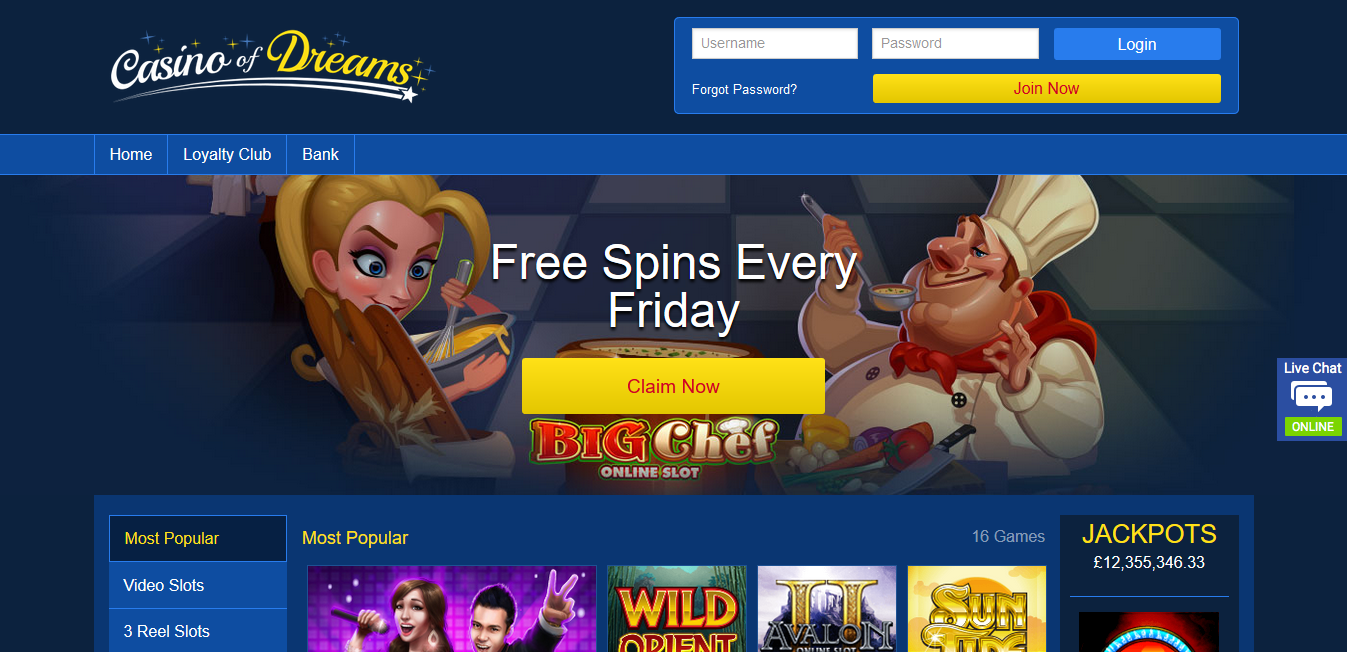Click the yellow Join Now button
Image resolution: width=1347 pixels, height=652 pixels.
[1046, 88]
